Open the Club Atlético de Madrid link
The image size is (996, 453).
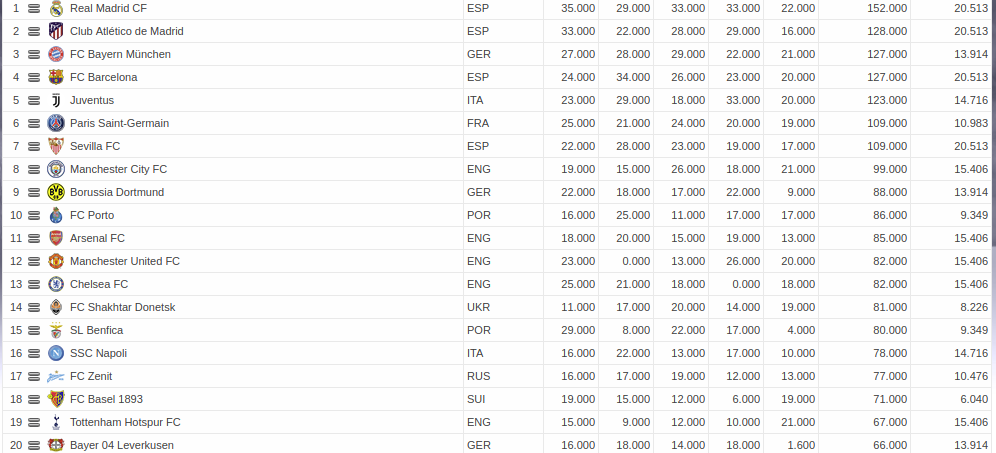pyautogui.click(x=126, y=31)
